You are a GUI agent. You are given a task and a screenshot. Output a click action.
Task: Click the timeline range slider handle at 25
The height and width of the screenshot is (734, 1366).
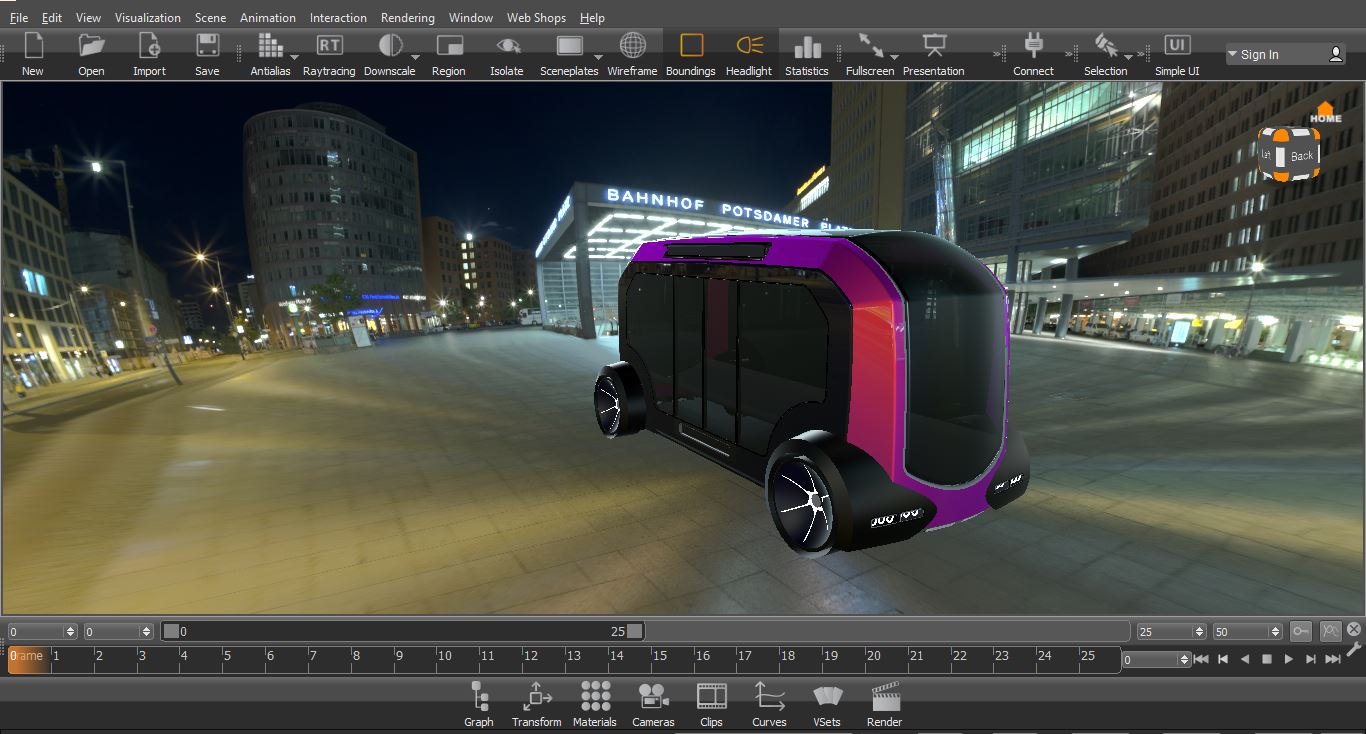click(x=635, y=631)
